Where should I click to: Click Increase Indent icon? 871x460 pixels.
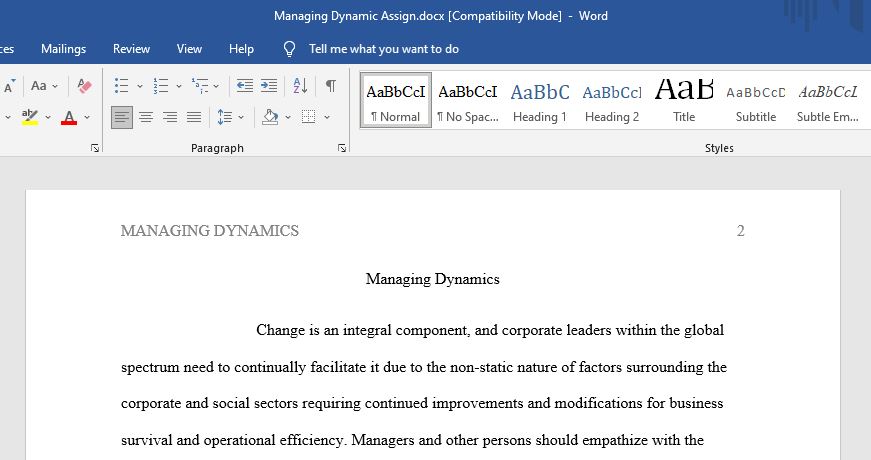[x=269, y=86]
